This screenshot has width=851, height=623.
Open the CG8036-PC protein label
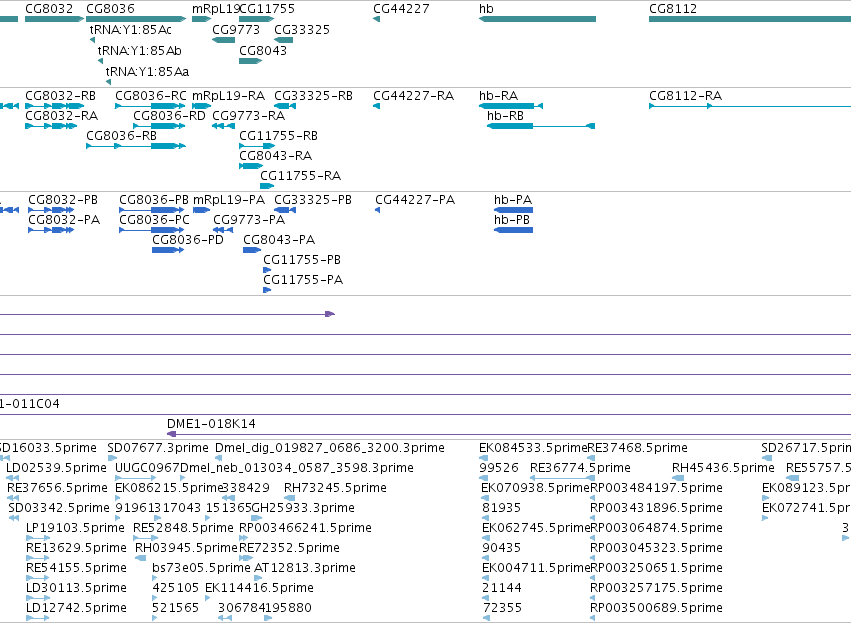tap(155, 220)
